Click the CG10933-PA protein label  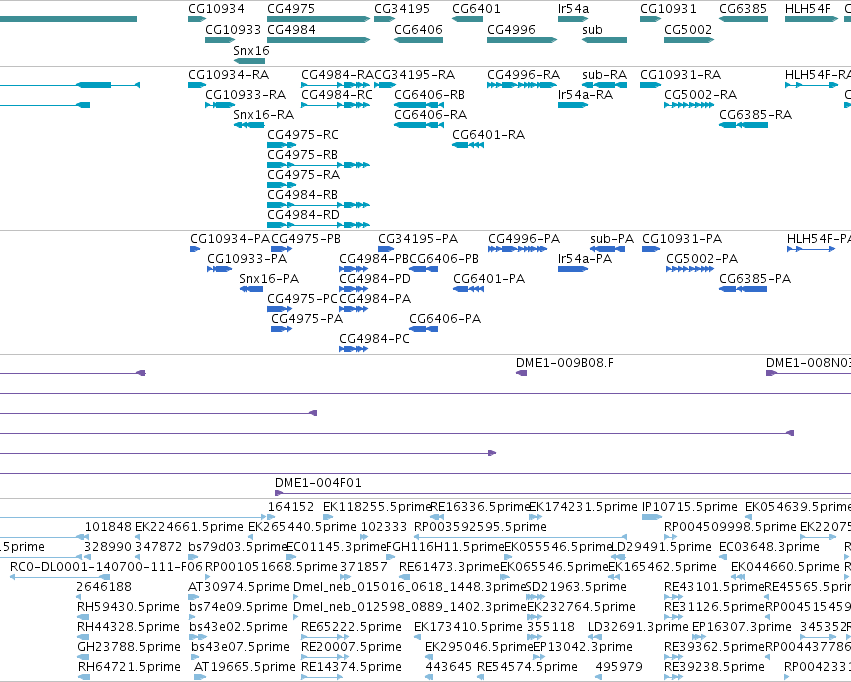(247, 259)
